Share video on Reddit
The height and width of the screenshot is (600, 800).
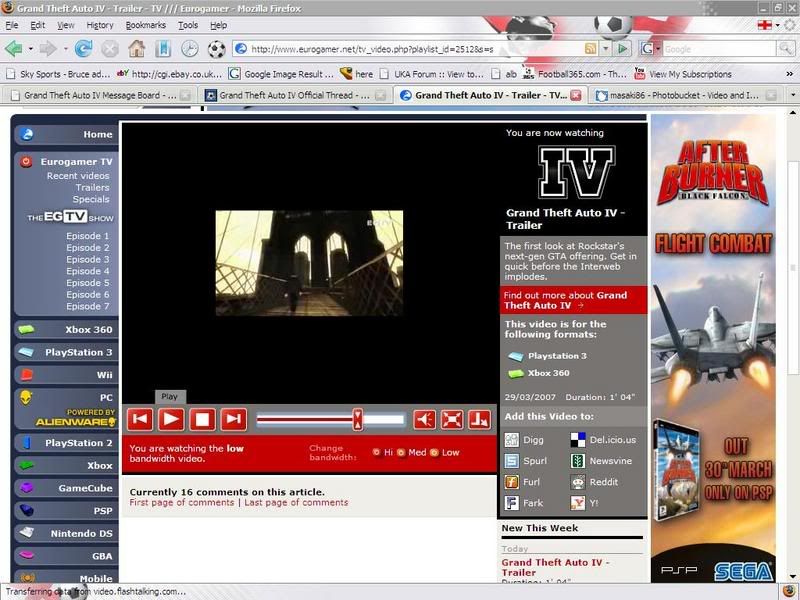tap(594, 482)
